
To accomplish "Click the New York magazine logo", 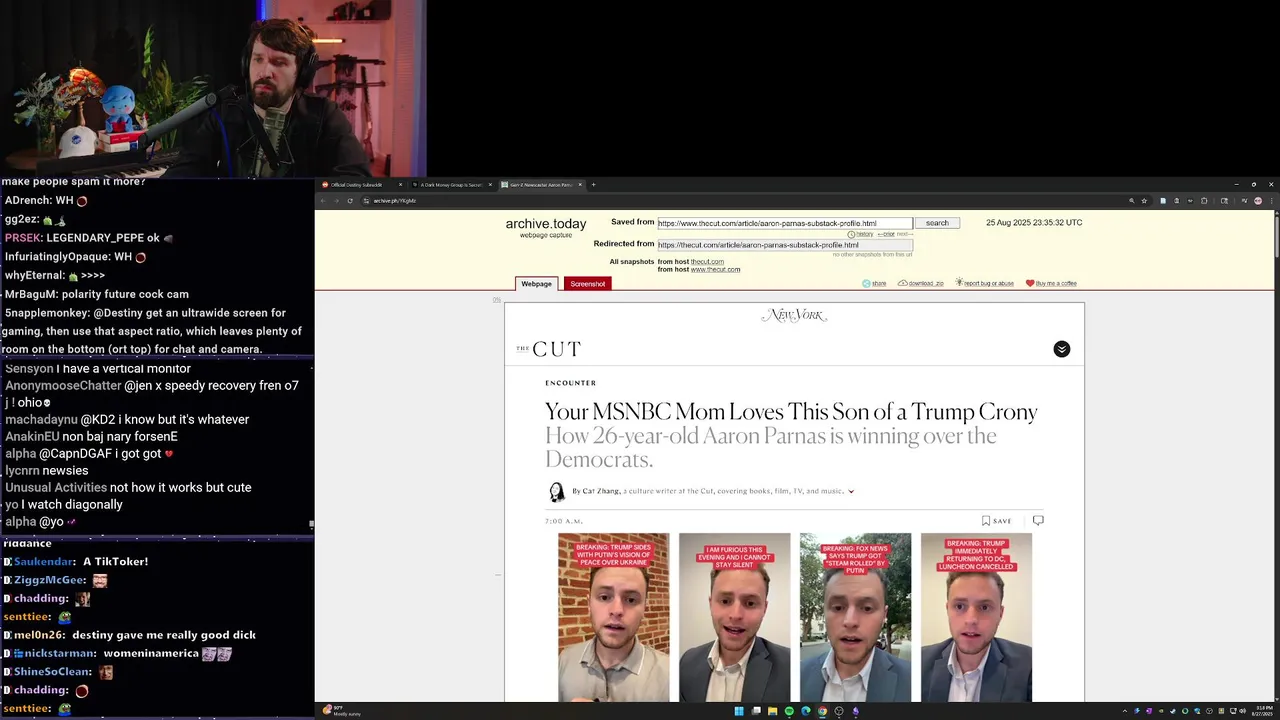I will point(794,315).
